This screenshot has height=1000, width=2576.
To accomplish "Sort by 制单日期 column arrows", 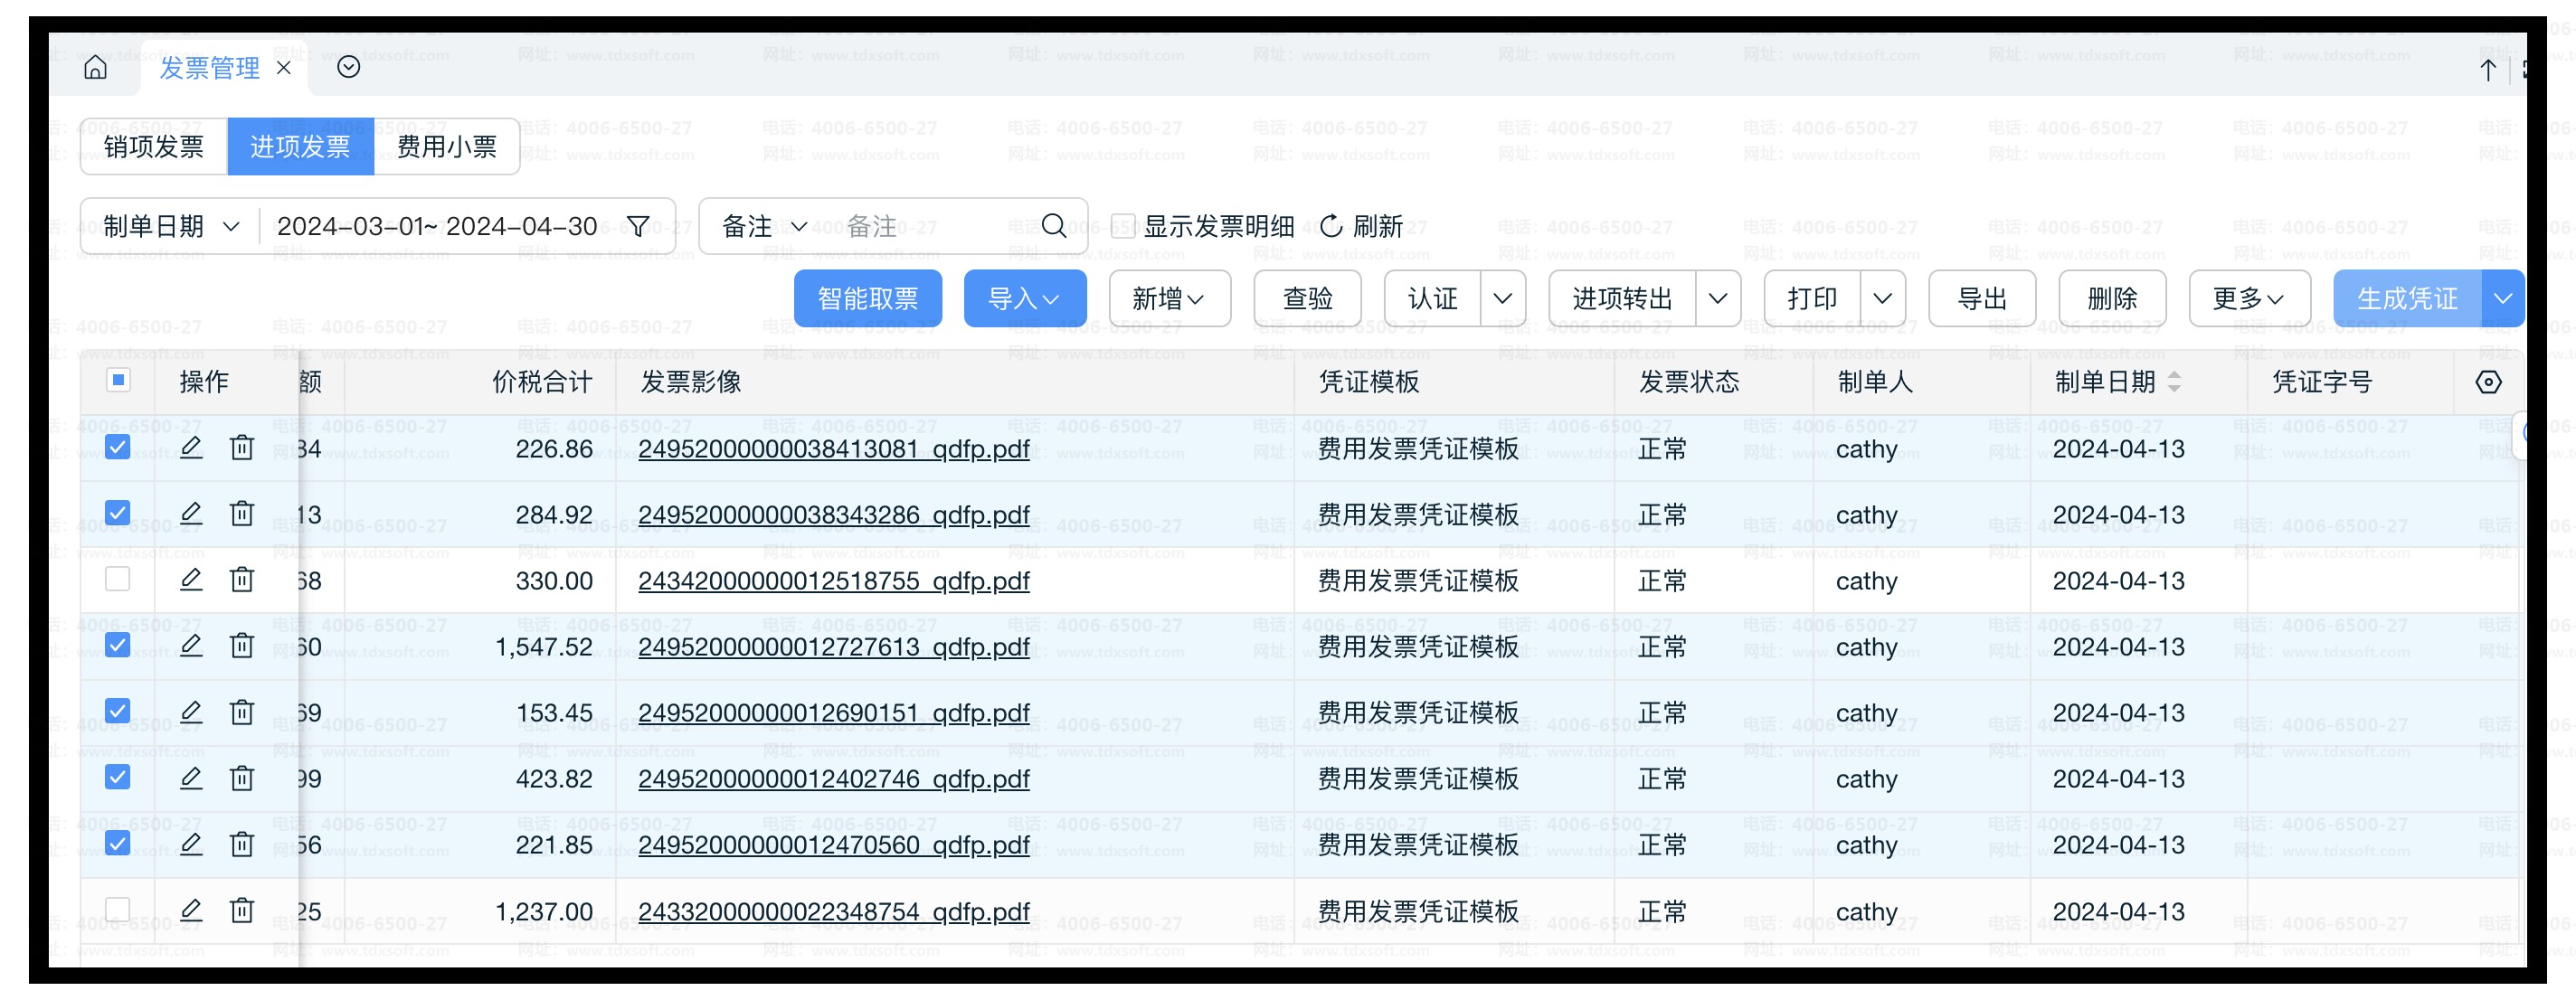I will [2174, 382].
